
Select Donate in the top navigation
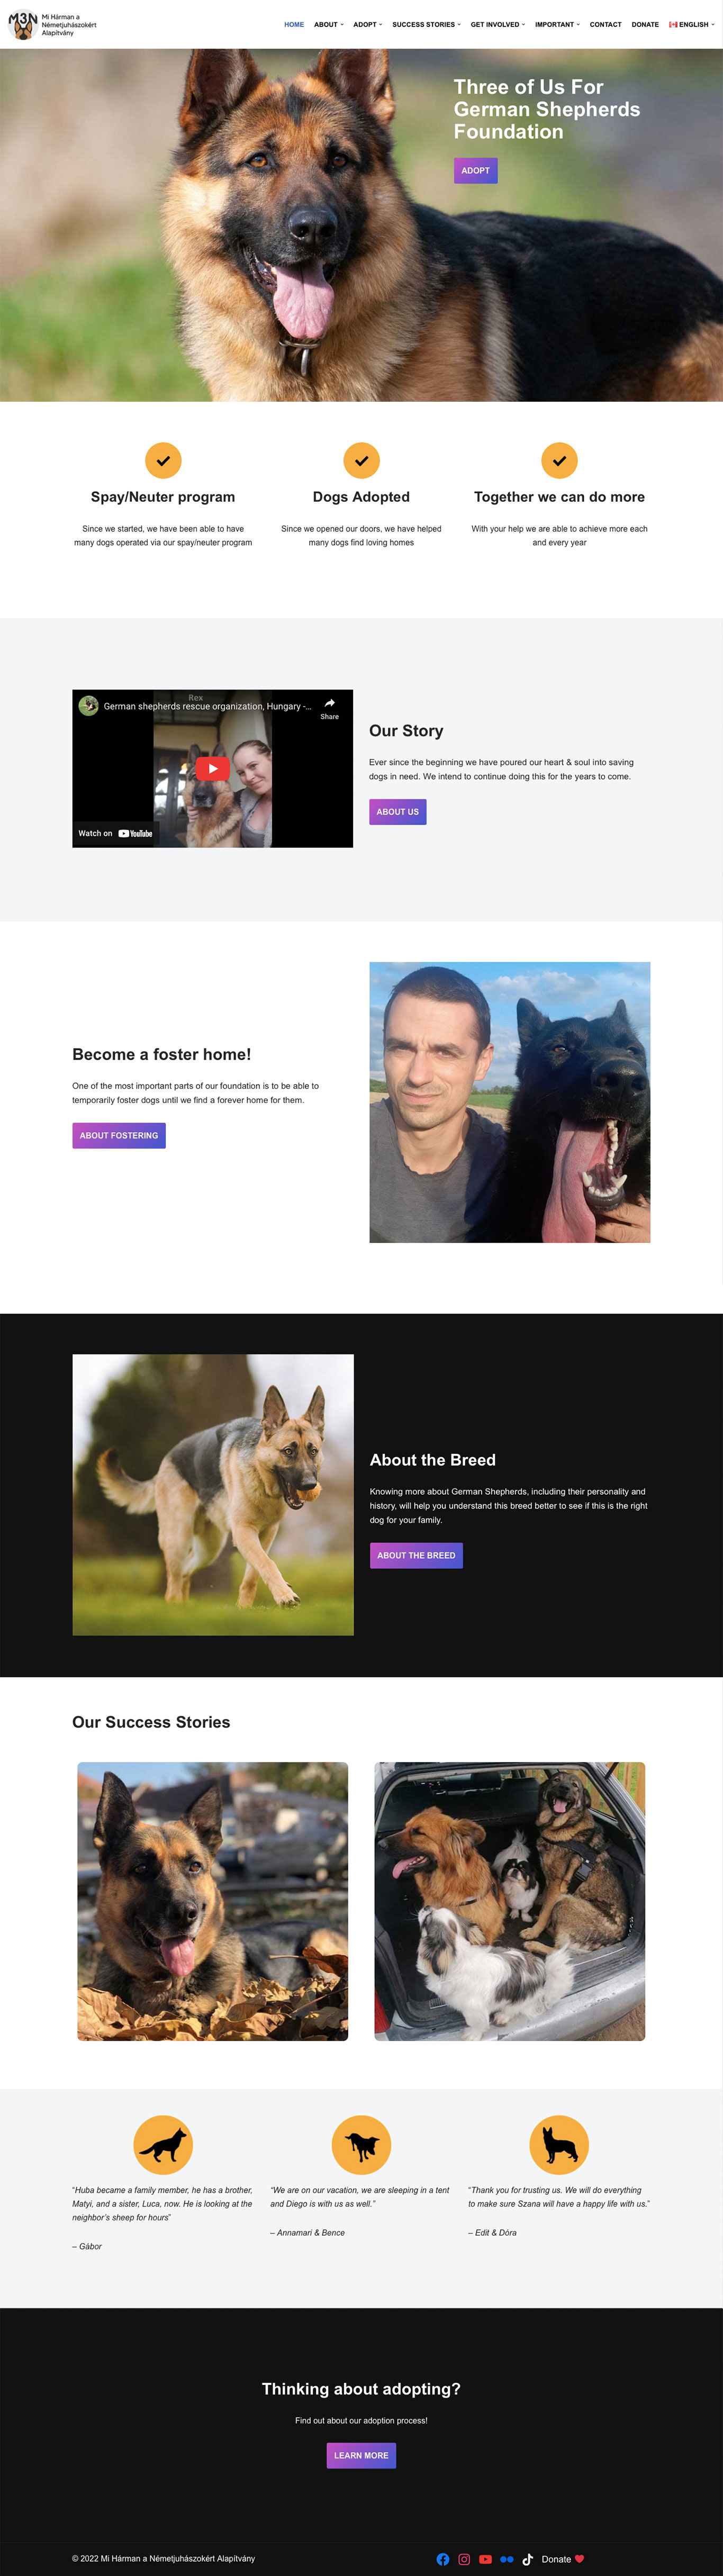[645, 24]
